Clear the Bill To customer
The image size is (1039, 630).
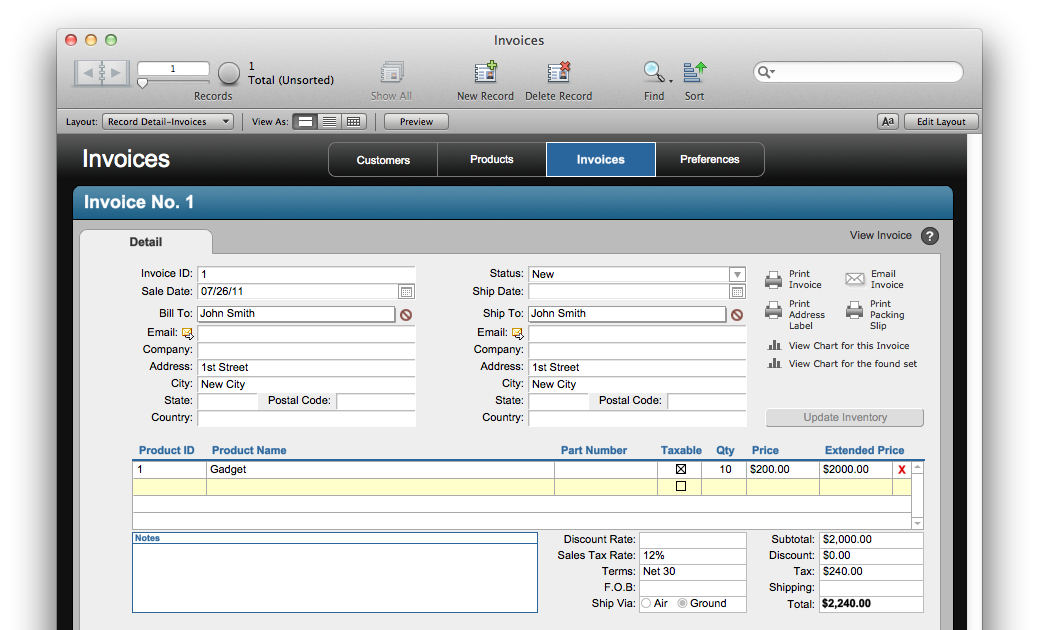[x=406, y=315]
